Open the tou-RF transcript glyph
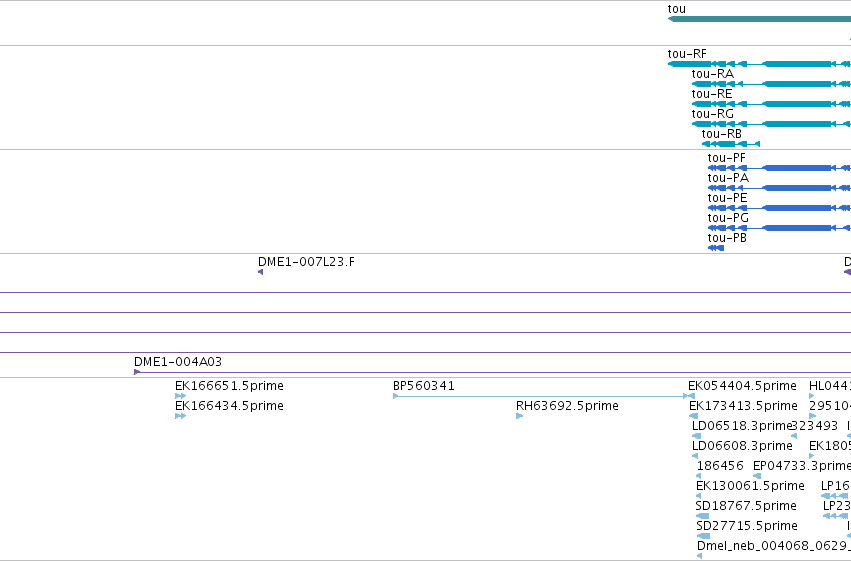The height and width of the screenshot is (561, 851). click(759, 64)
